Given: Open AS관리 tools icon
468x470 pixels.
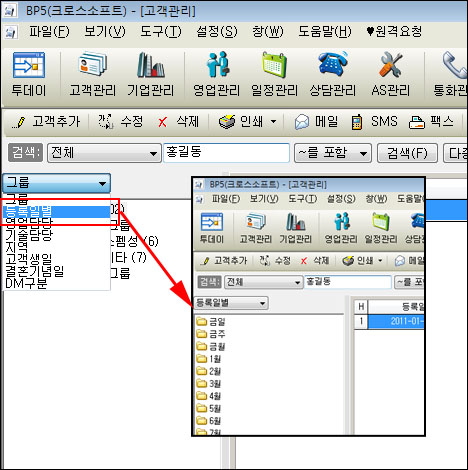Looking at the screenshot, I should point(390,64).
